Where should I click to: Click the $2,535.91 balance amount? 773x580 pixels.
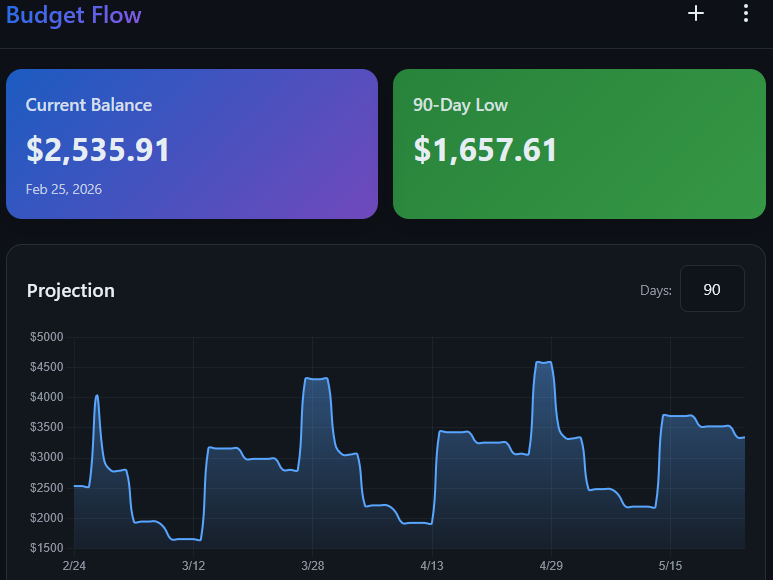click(98, 150)
